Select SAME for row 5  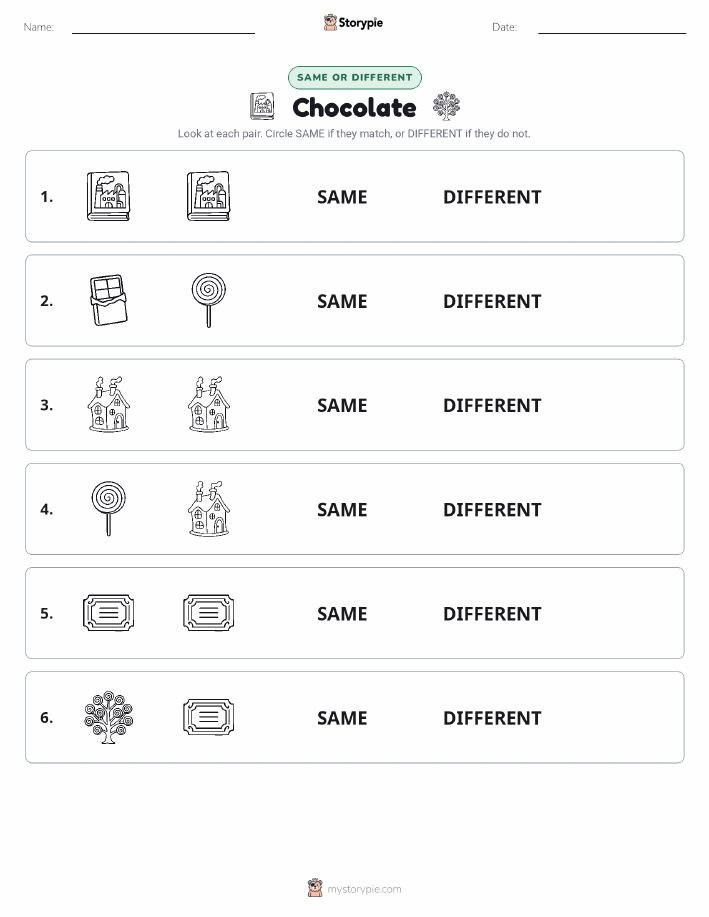(342, 613)
